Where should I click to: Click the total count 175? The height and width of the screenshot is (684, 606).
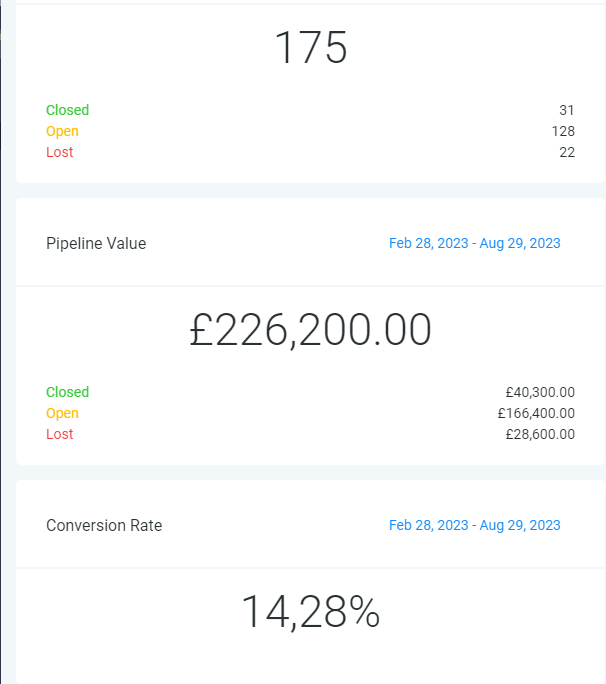(310, 48)
